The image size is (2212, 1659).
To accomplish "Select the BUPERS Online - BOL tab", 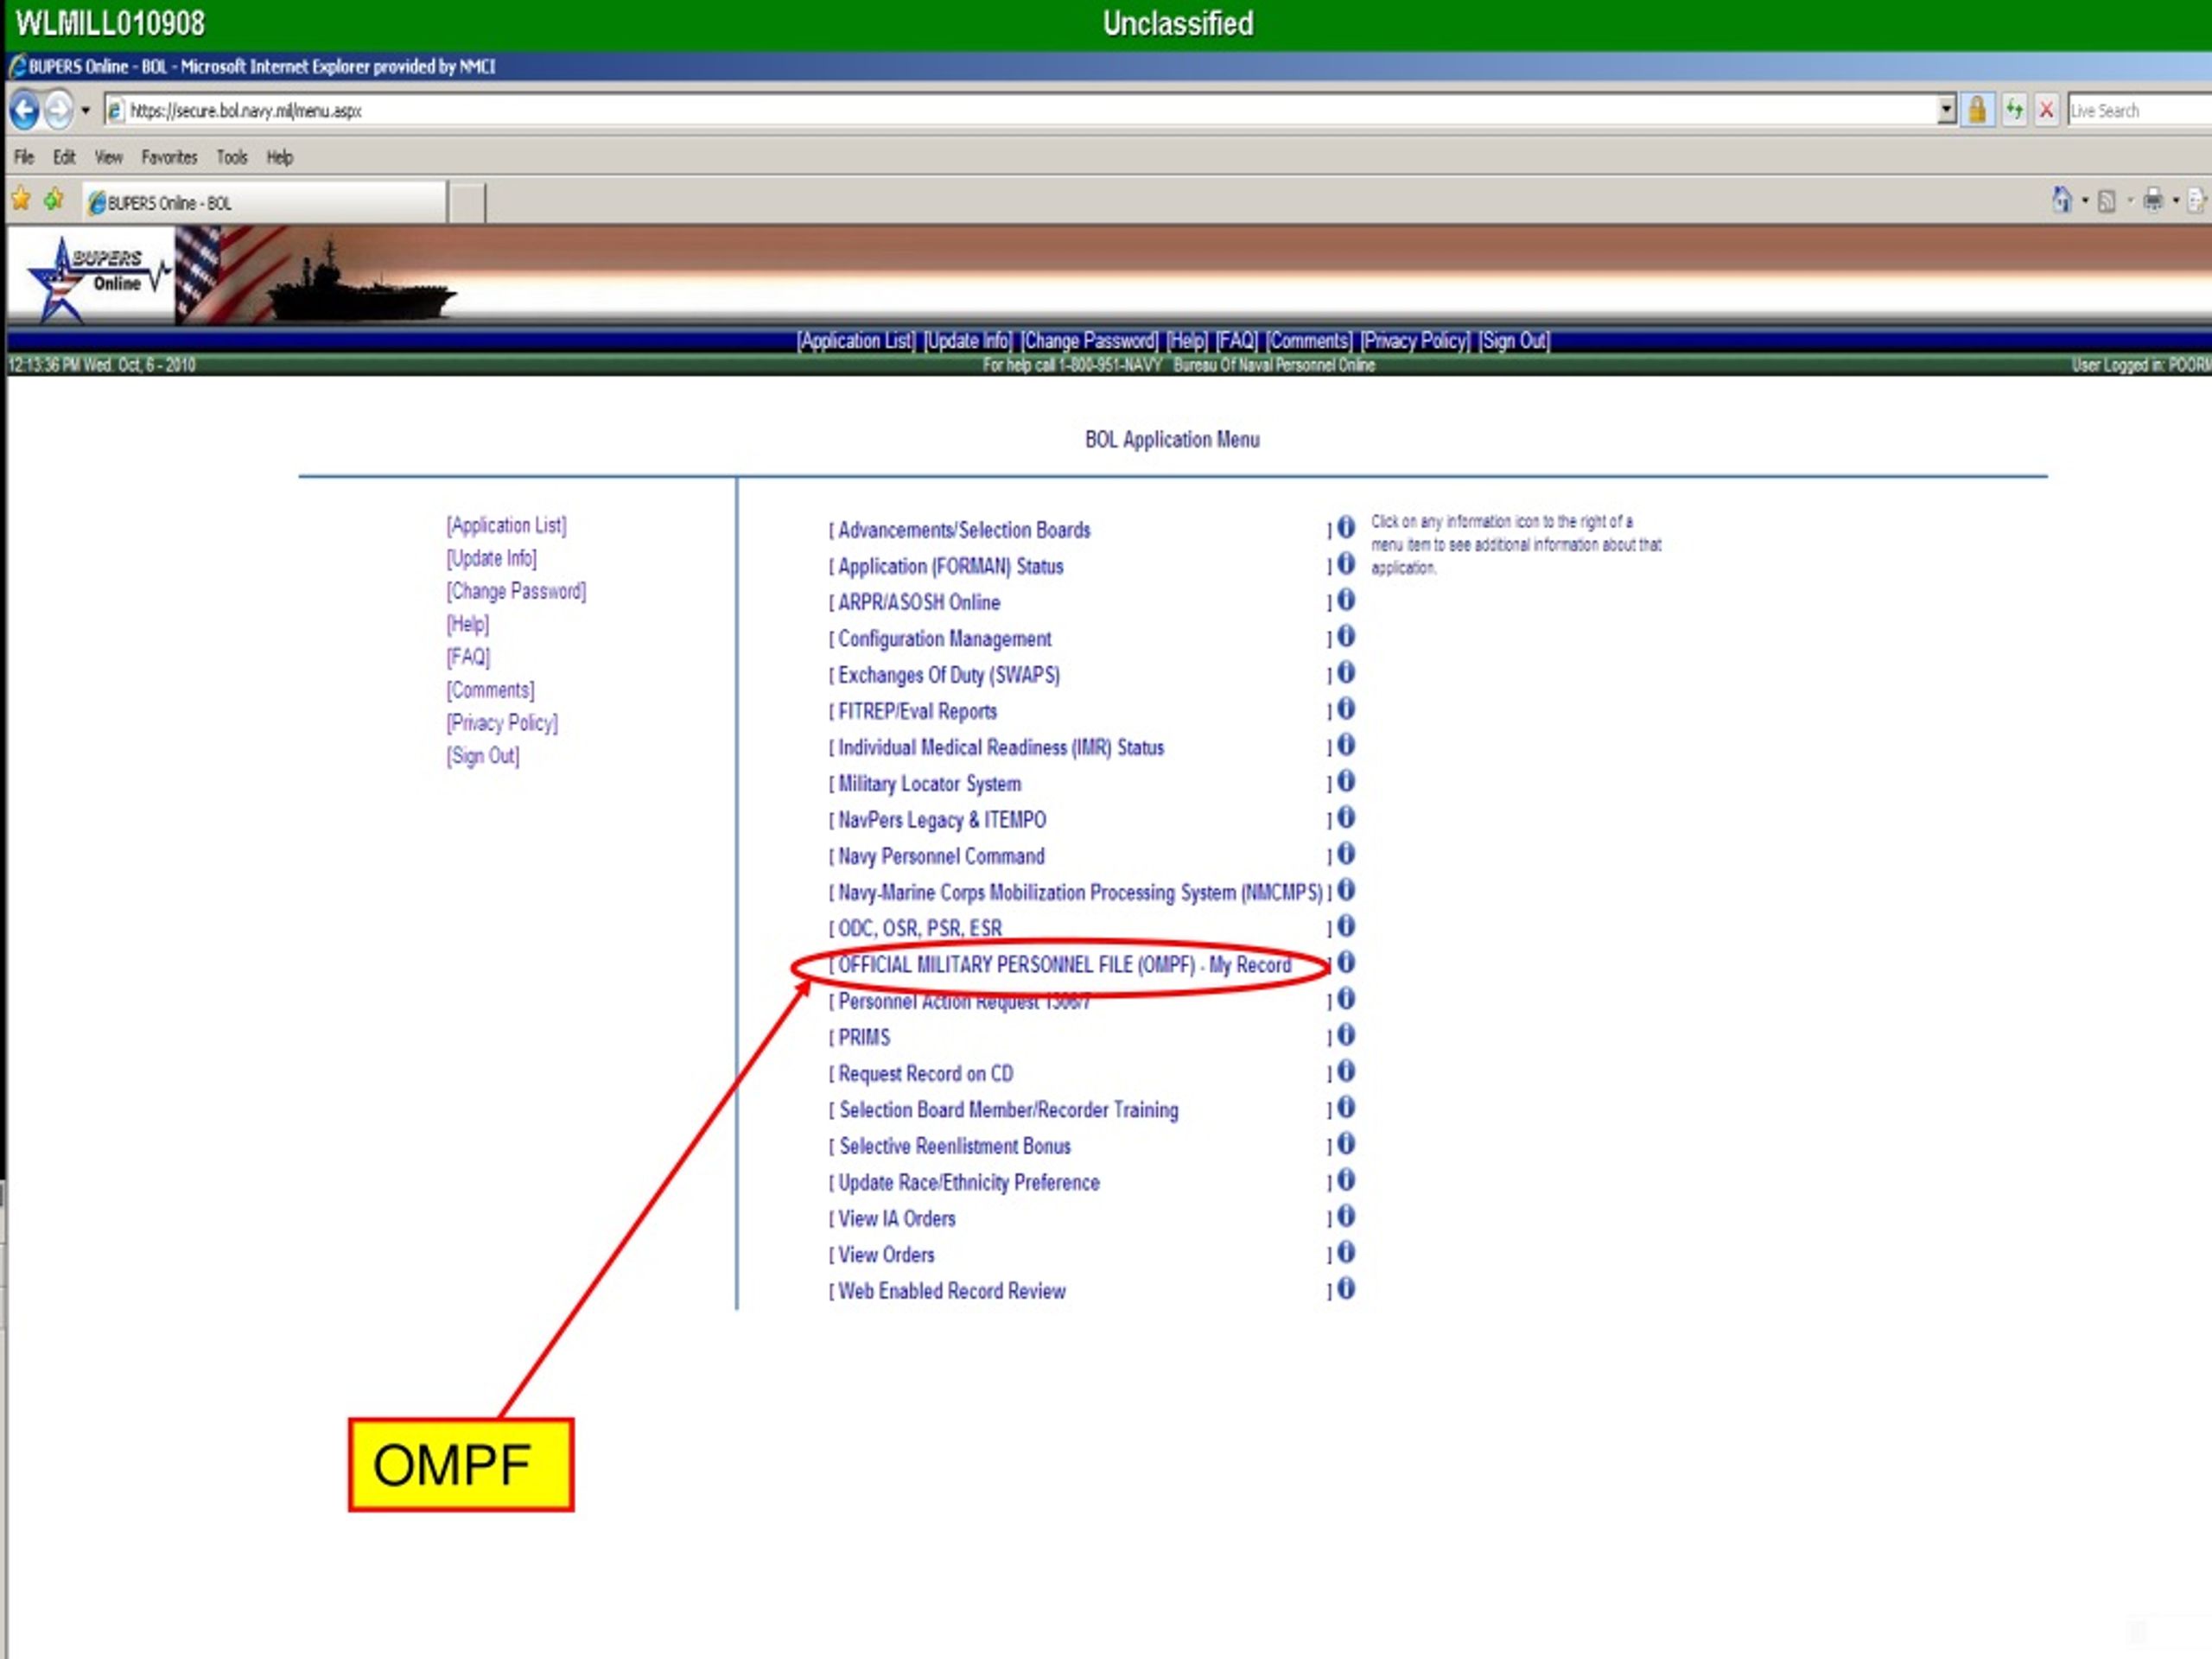I will (x=264, y=202).
